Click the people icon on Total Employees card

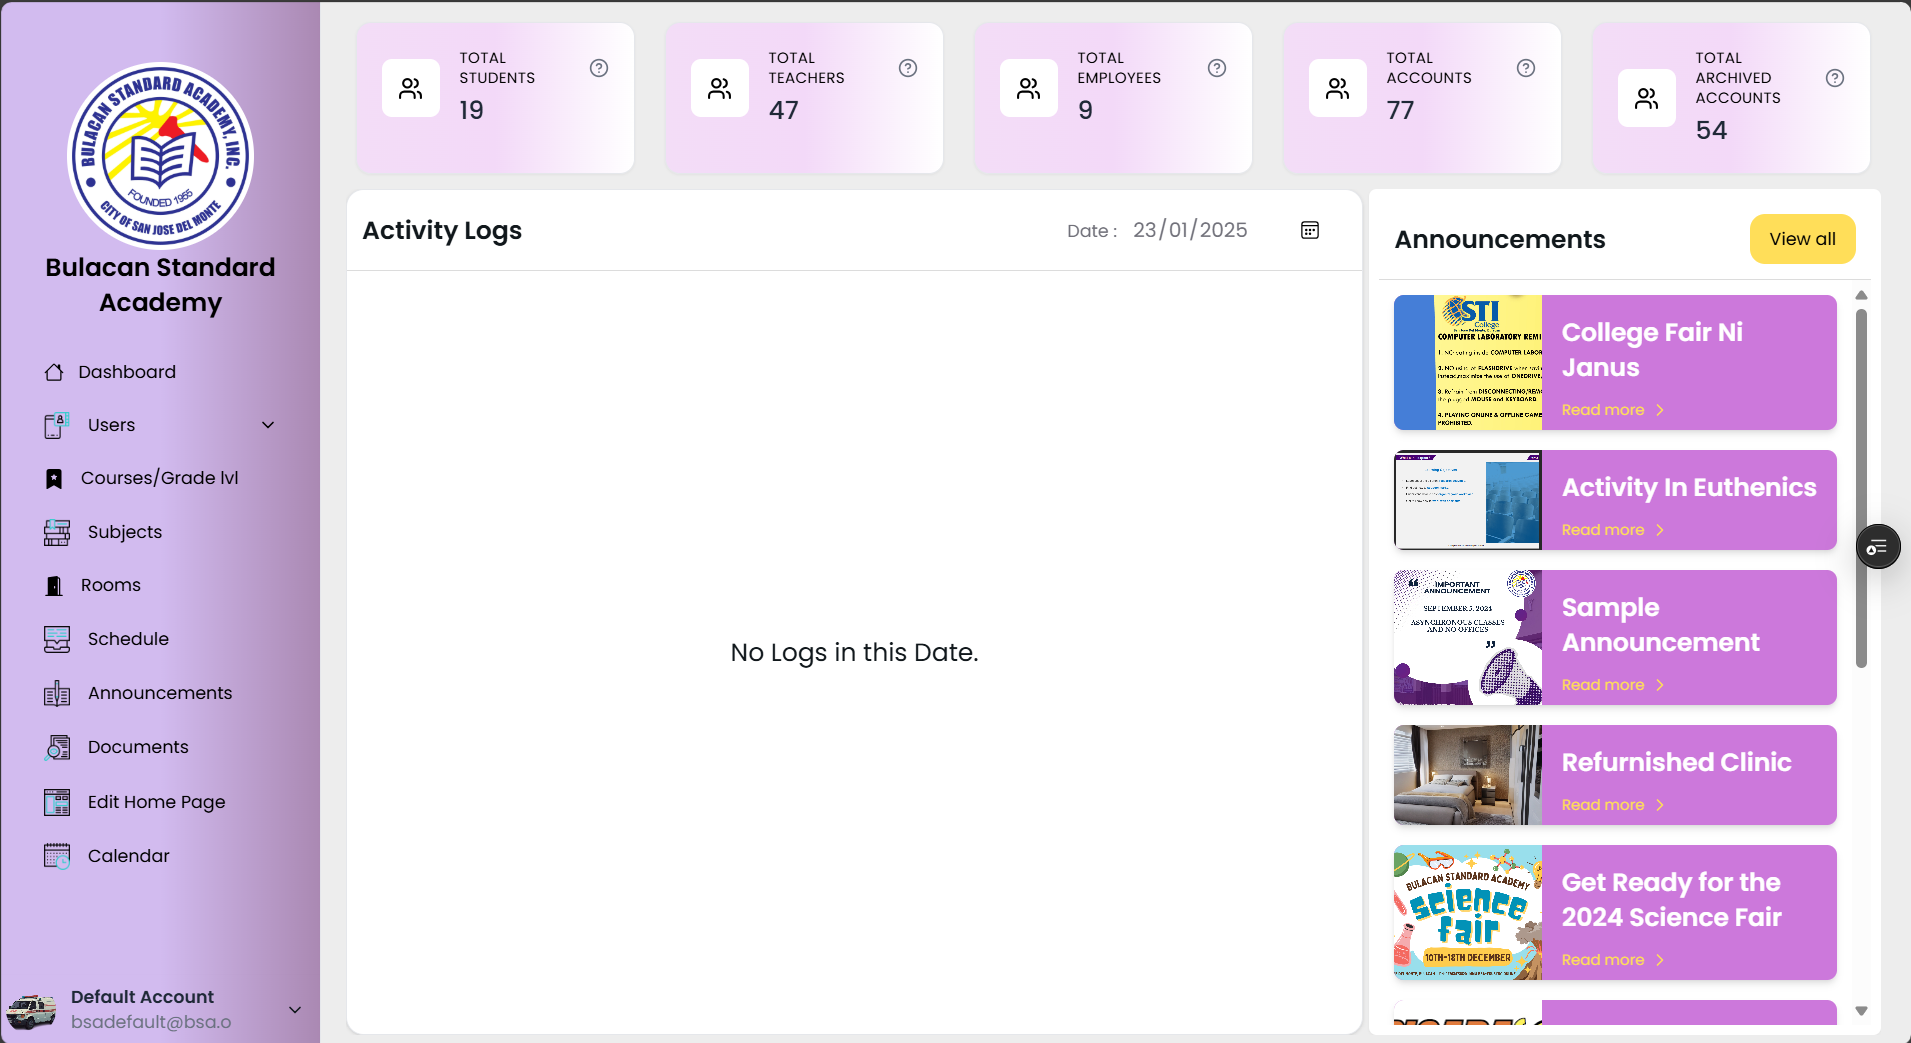(x=1029, y=88)
